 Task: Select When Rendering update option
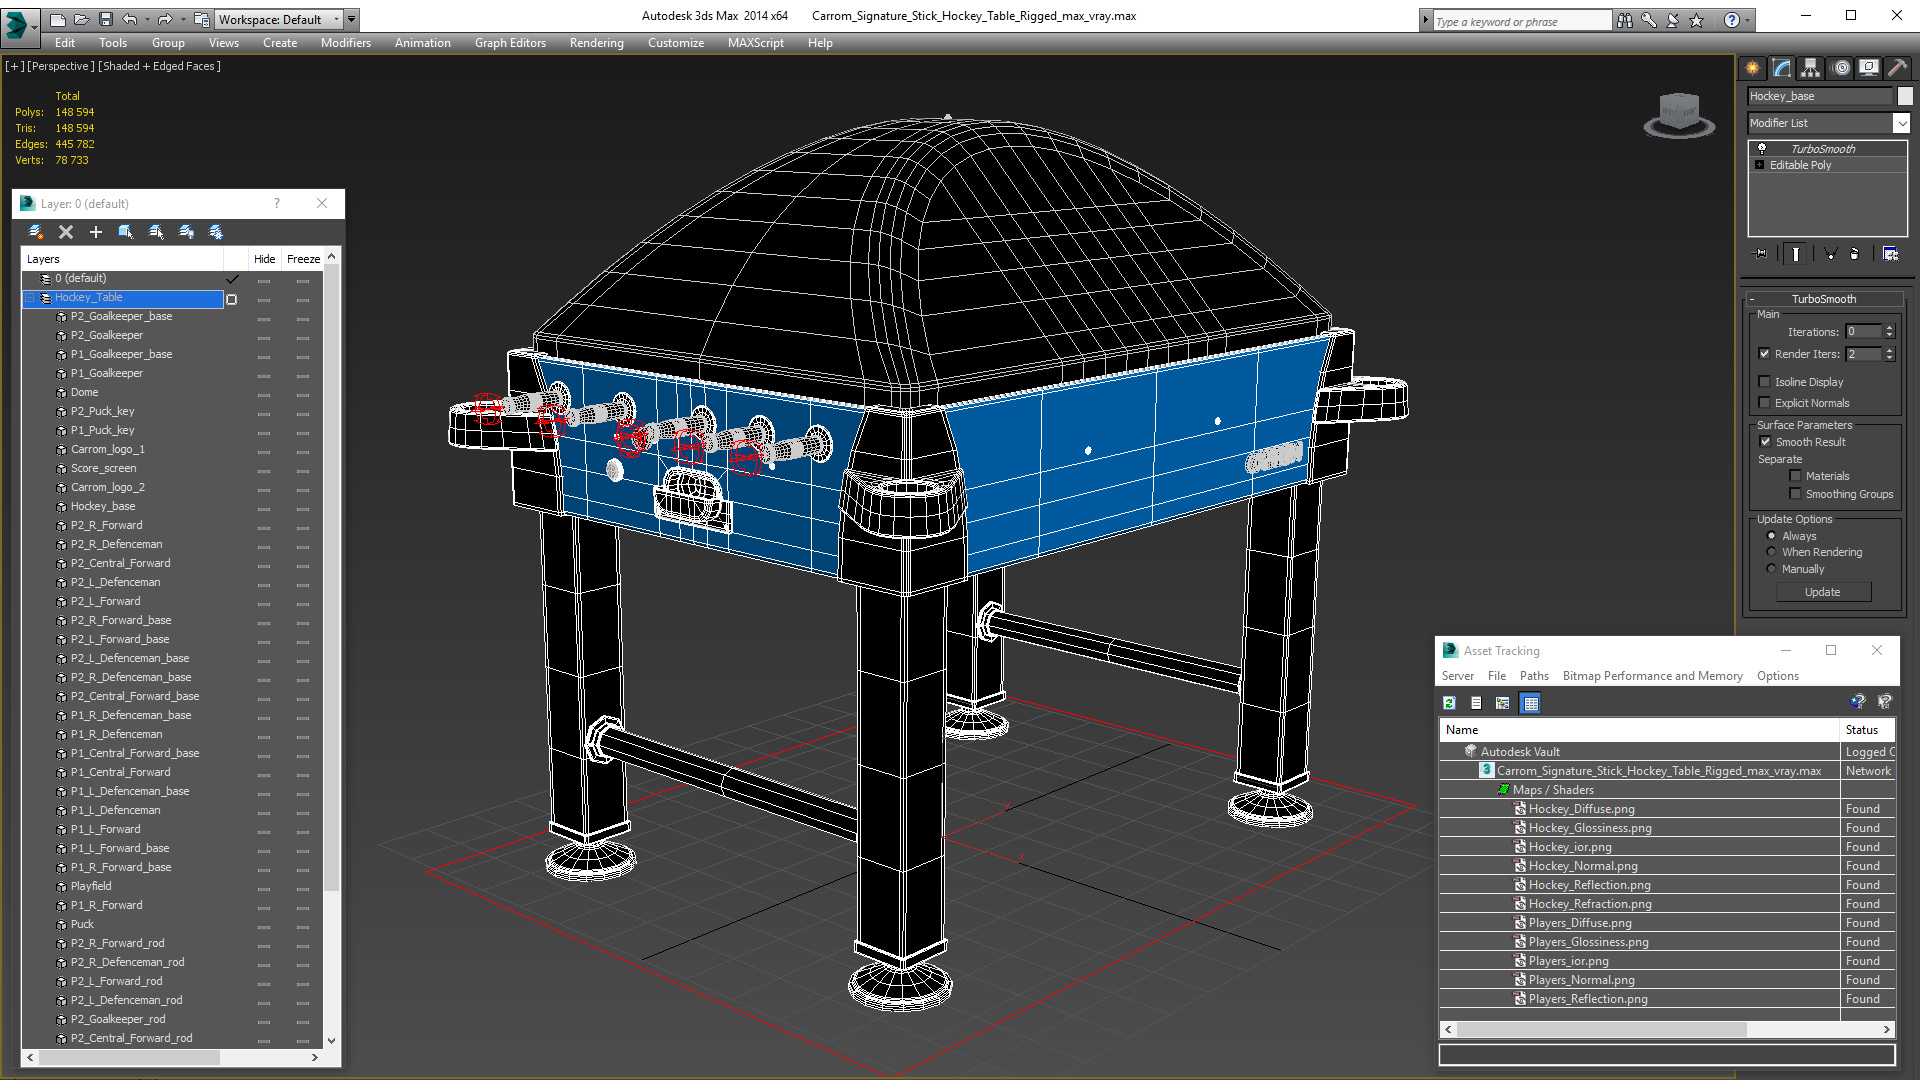pos(1771,552)
